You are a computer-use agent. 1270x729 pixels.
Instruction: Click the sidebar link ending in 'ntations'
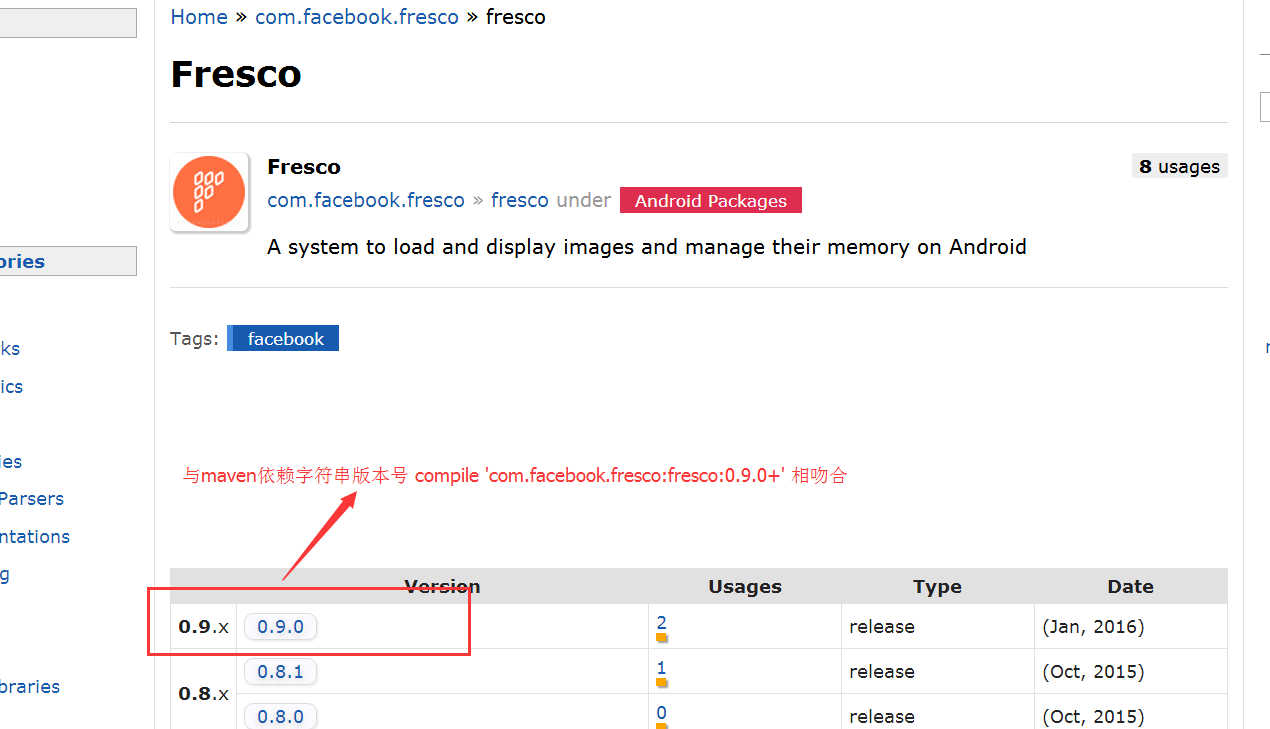coord(35,536)
